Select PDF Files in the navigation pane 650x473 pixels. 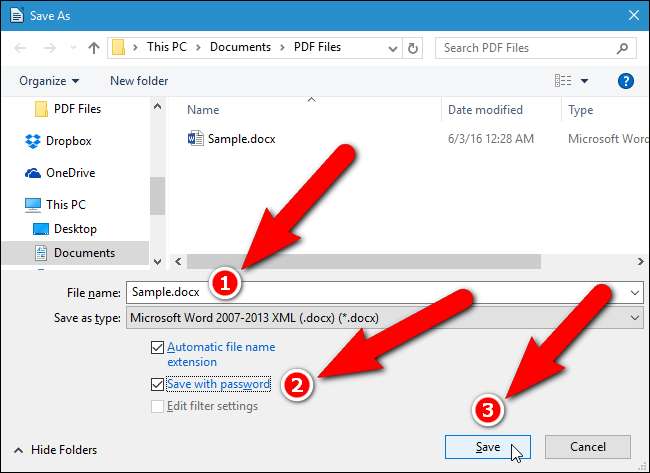pyautogui.click(x=77, y=109)
